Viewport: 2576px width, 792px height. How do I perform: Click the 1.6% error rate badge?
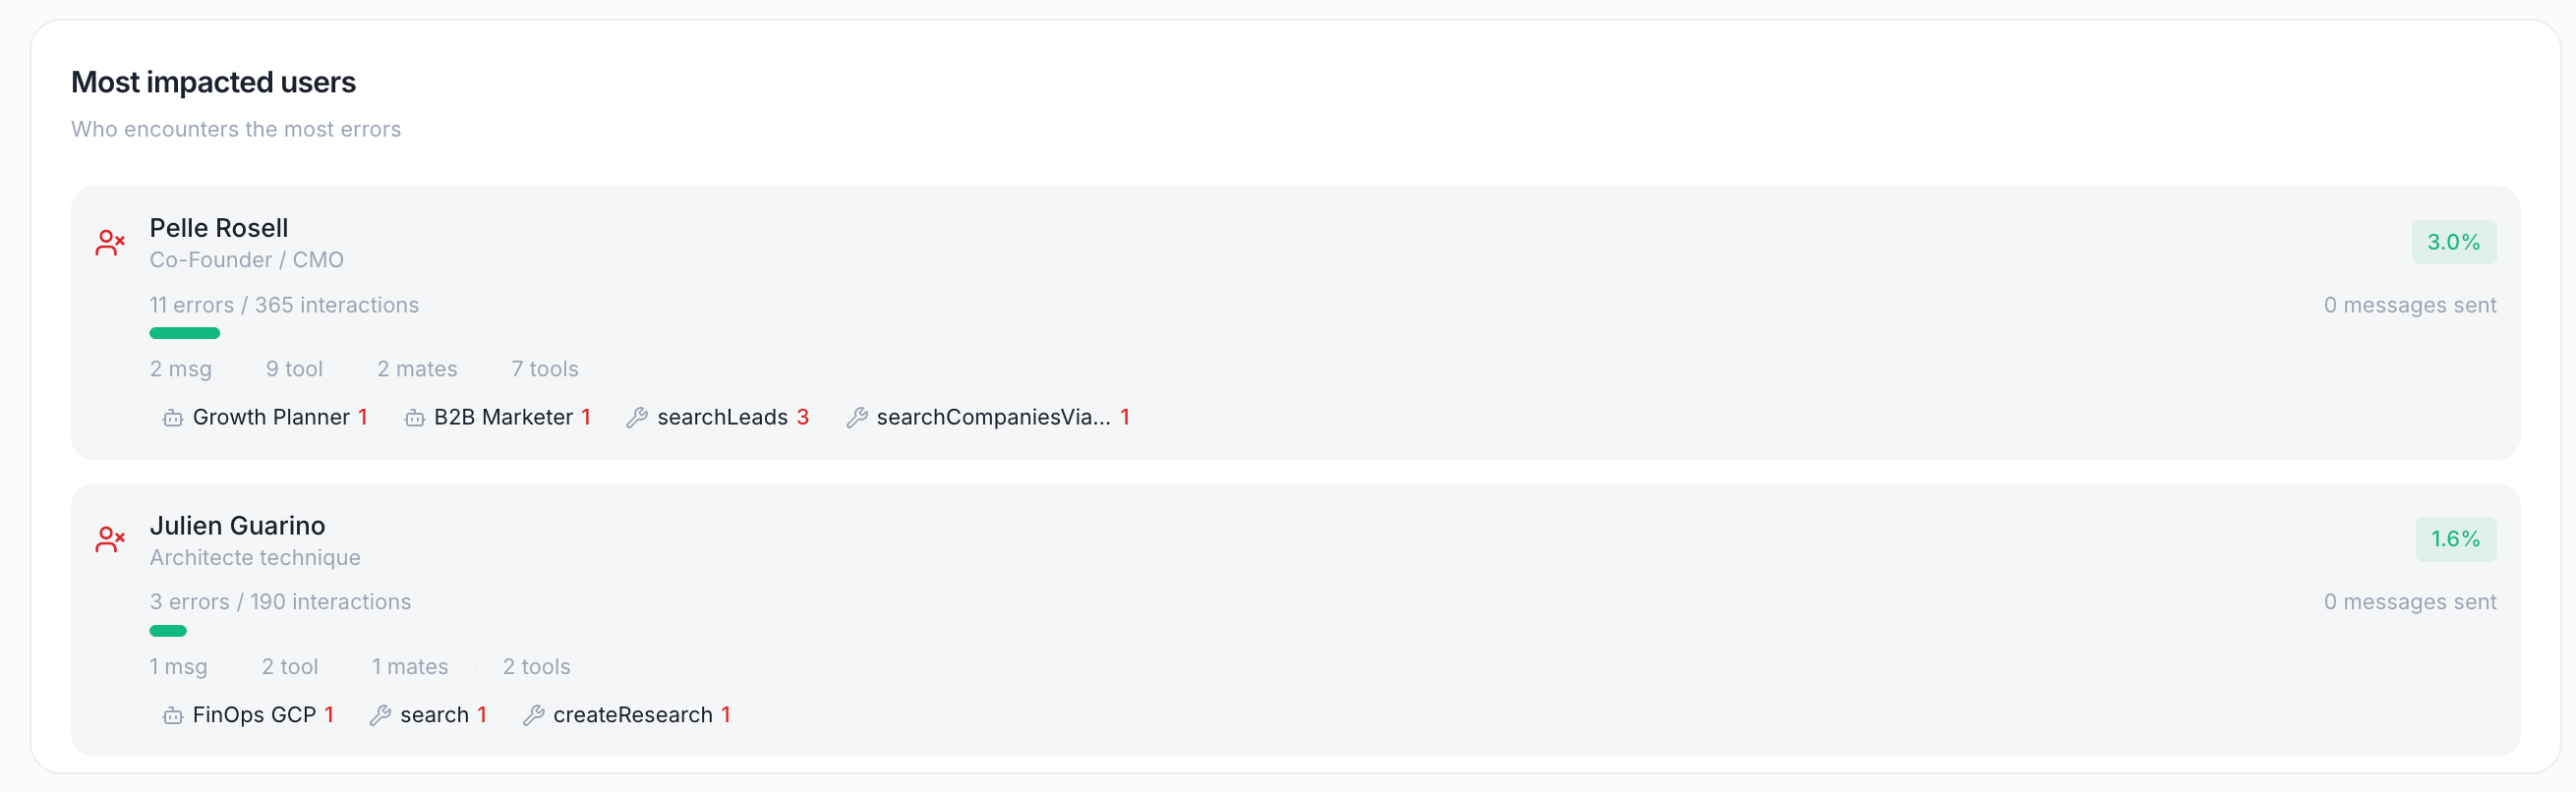click(2455, 539)
